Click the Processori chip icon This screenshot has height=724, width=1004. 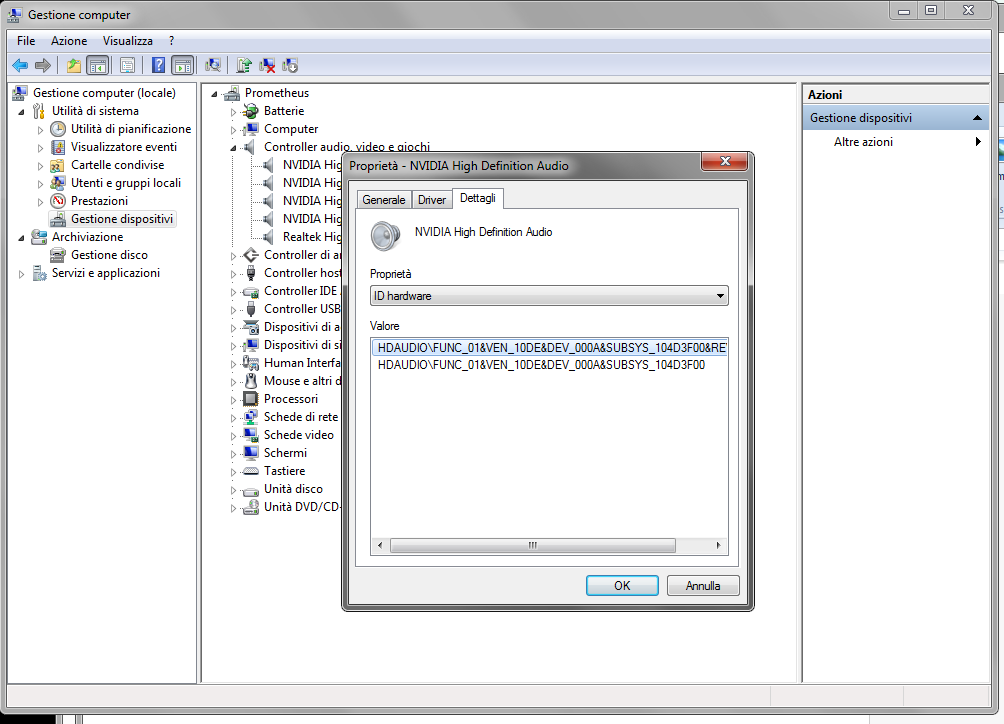click(x=250, y=399)
